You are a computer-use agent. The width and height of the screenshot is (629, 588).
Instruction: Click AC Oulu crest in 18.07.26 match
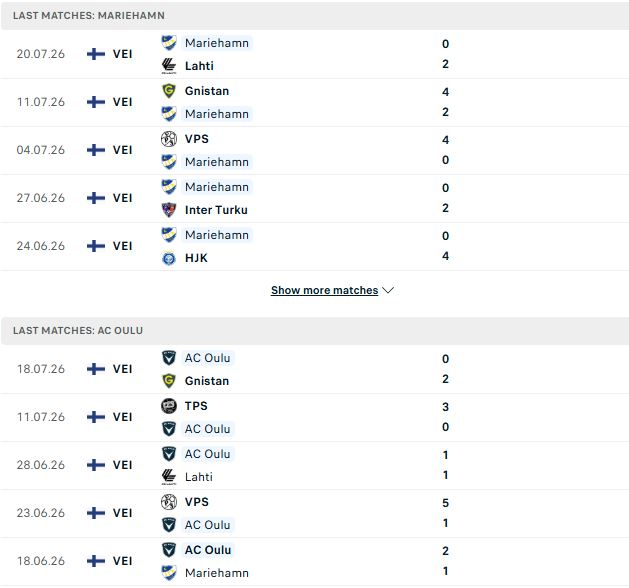pyautogui.click(x=168, y=358)
